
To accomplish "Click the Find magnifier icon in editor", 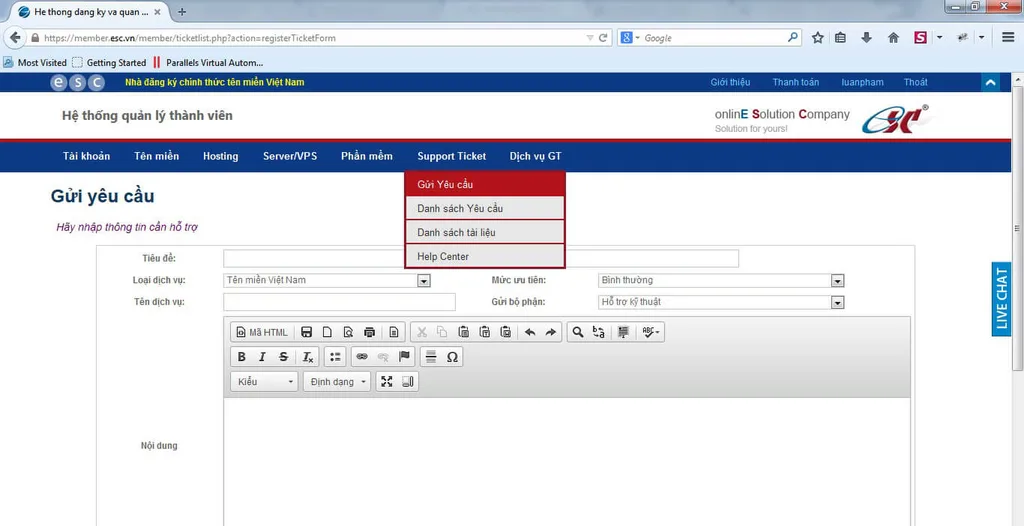I will pos(577,332).
